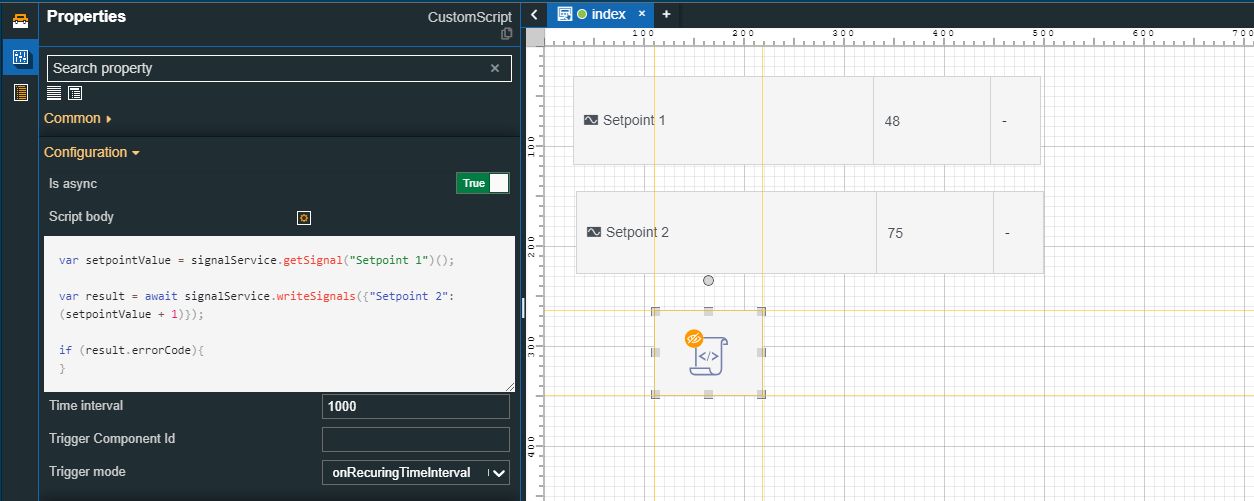Edit the Time interval field
1254x501 pixels.
(x=416, y=406)
